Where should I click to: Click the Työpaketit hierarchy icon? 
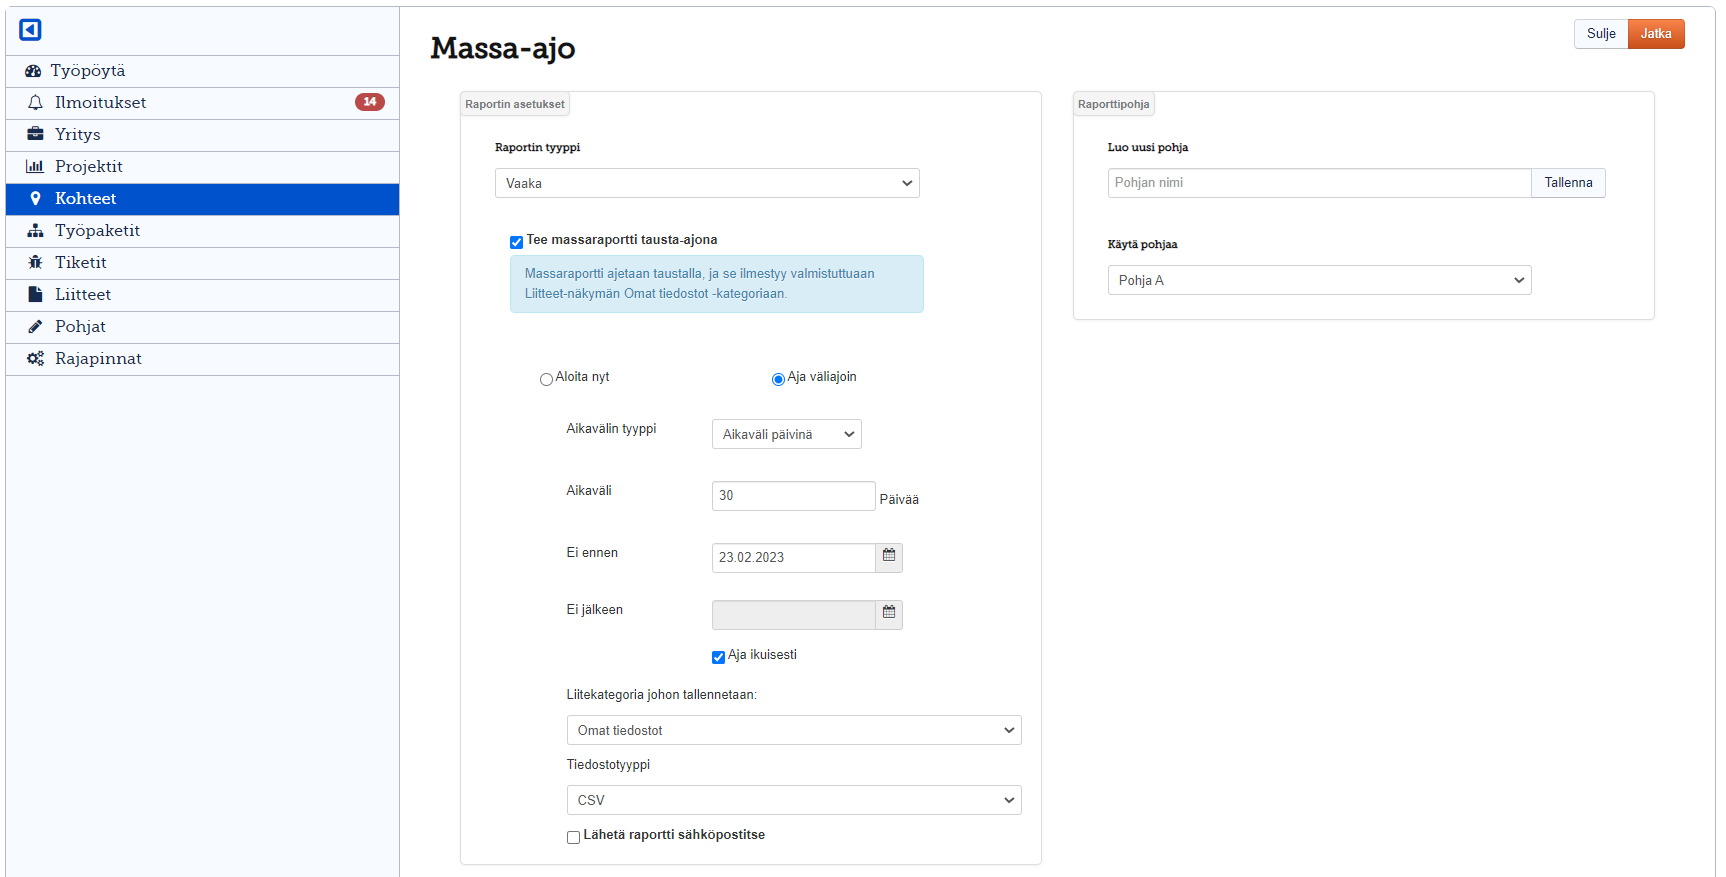[35, 230]
